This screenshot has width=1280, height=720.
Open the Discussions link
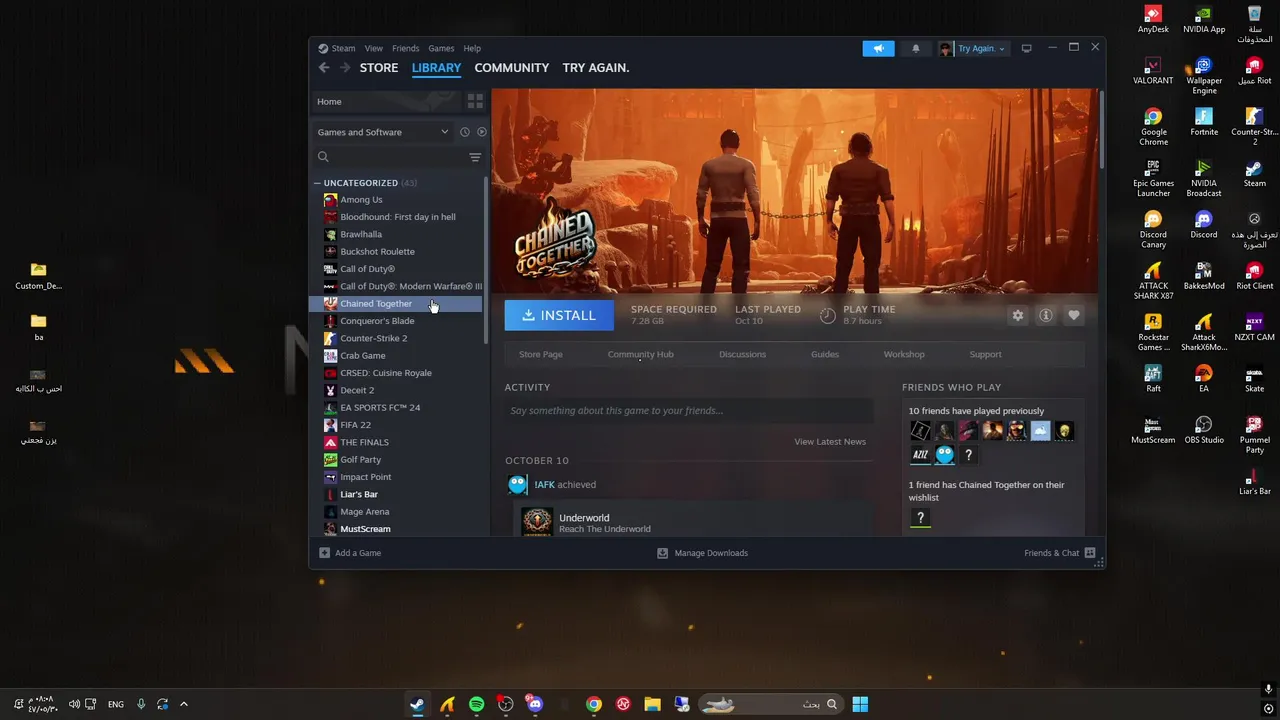tap(742, 354)
